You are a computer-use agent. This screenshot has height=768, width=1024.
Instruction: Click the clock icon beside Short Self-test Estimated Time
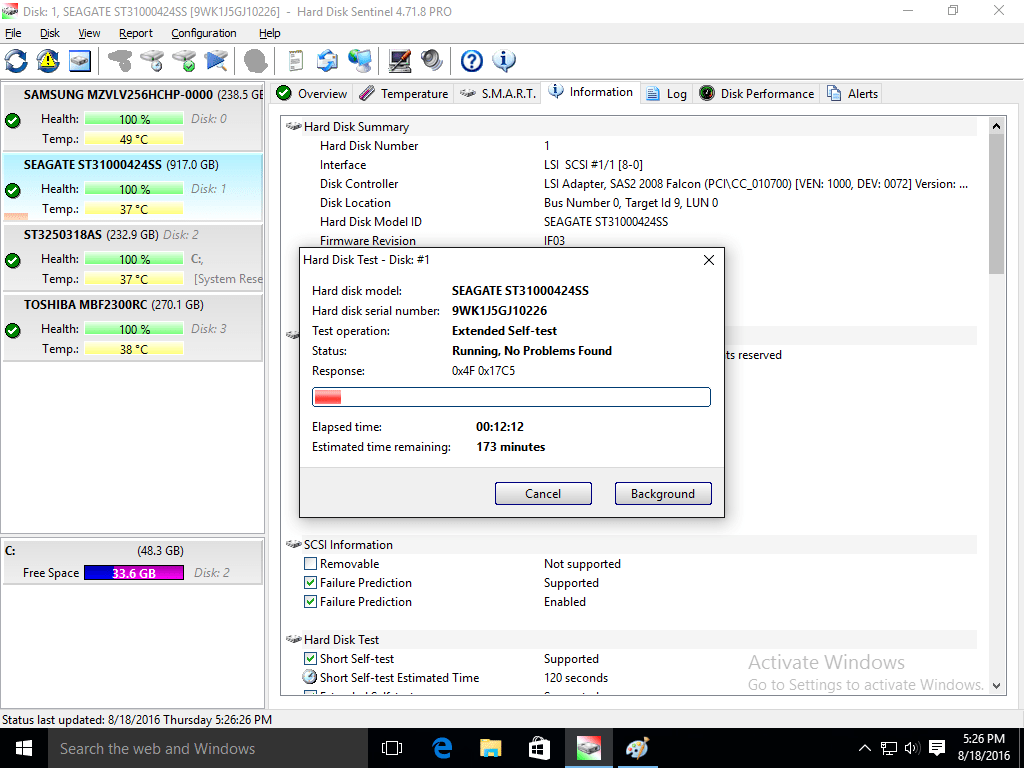pos(310,677)
